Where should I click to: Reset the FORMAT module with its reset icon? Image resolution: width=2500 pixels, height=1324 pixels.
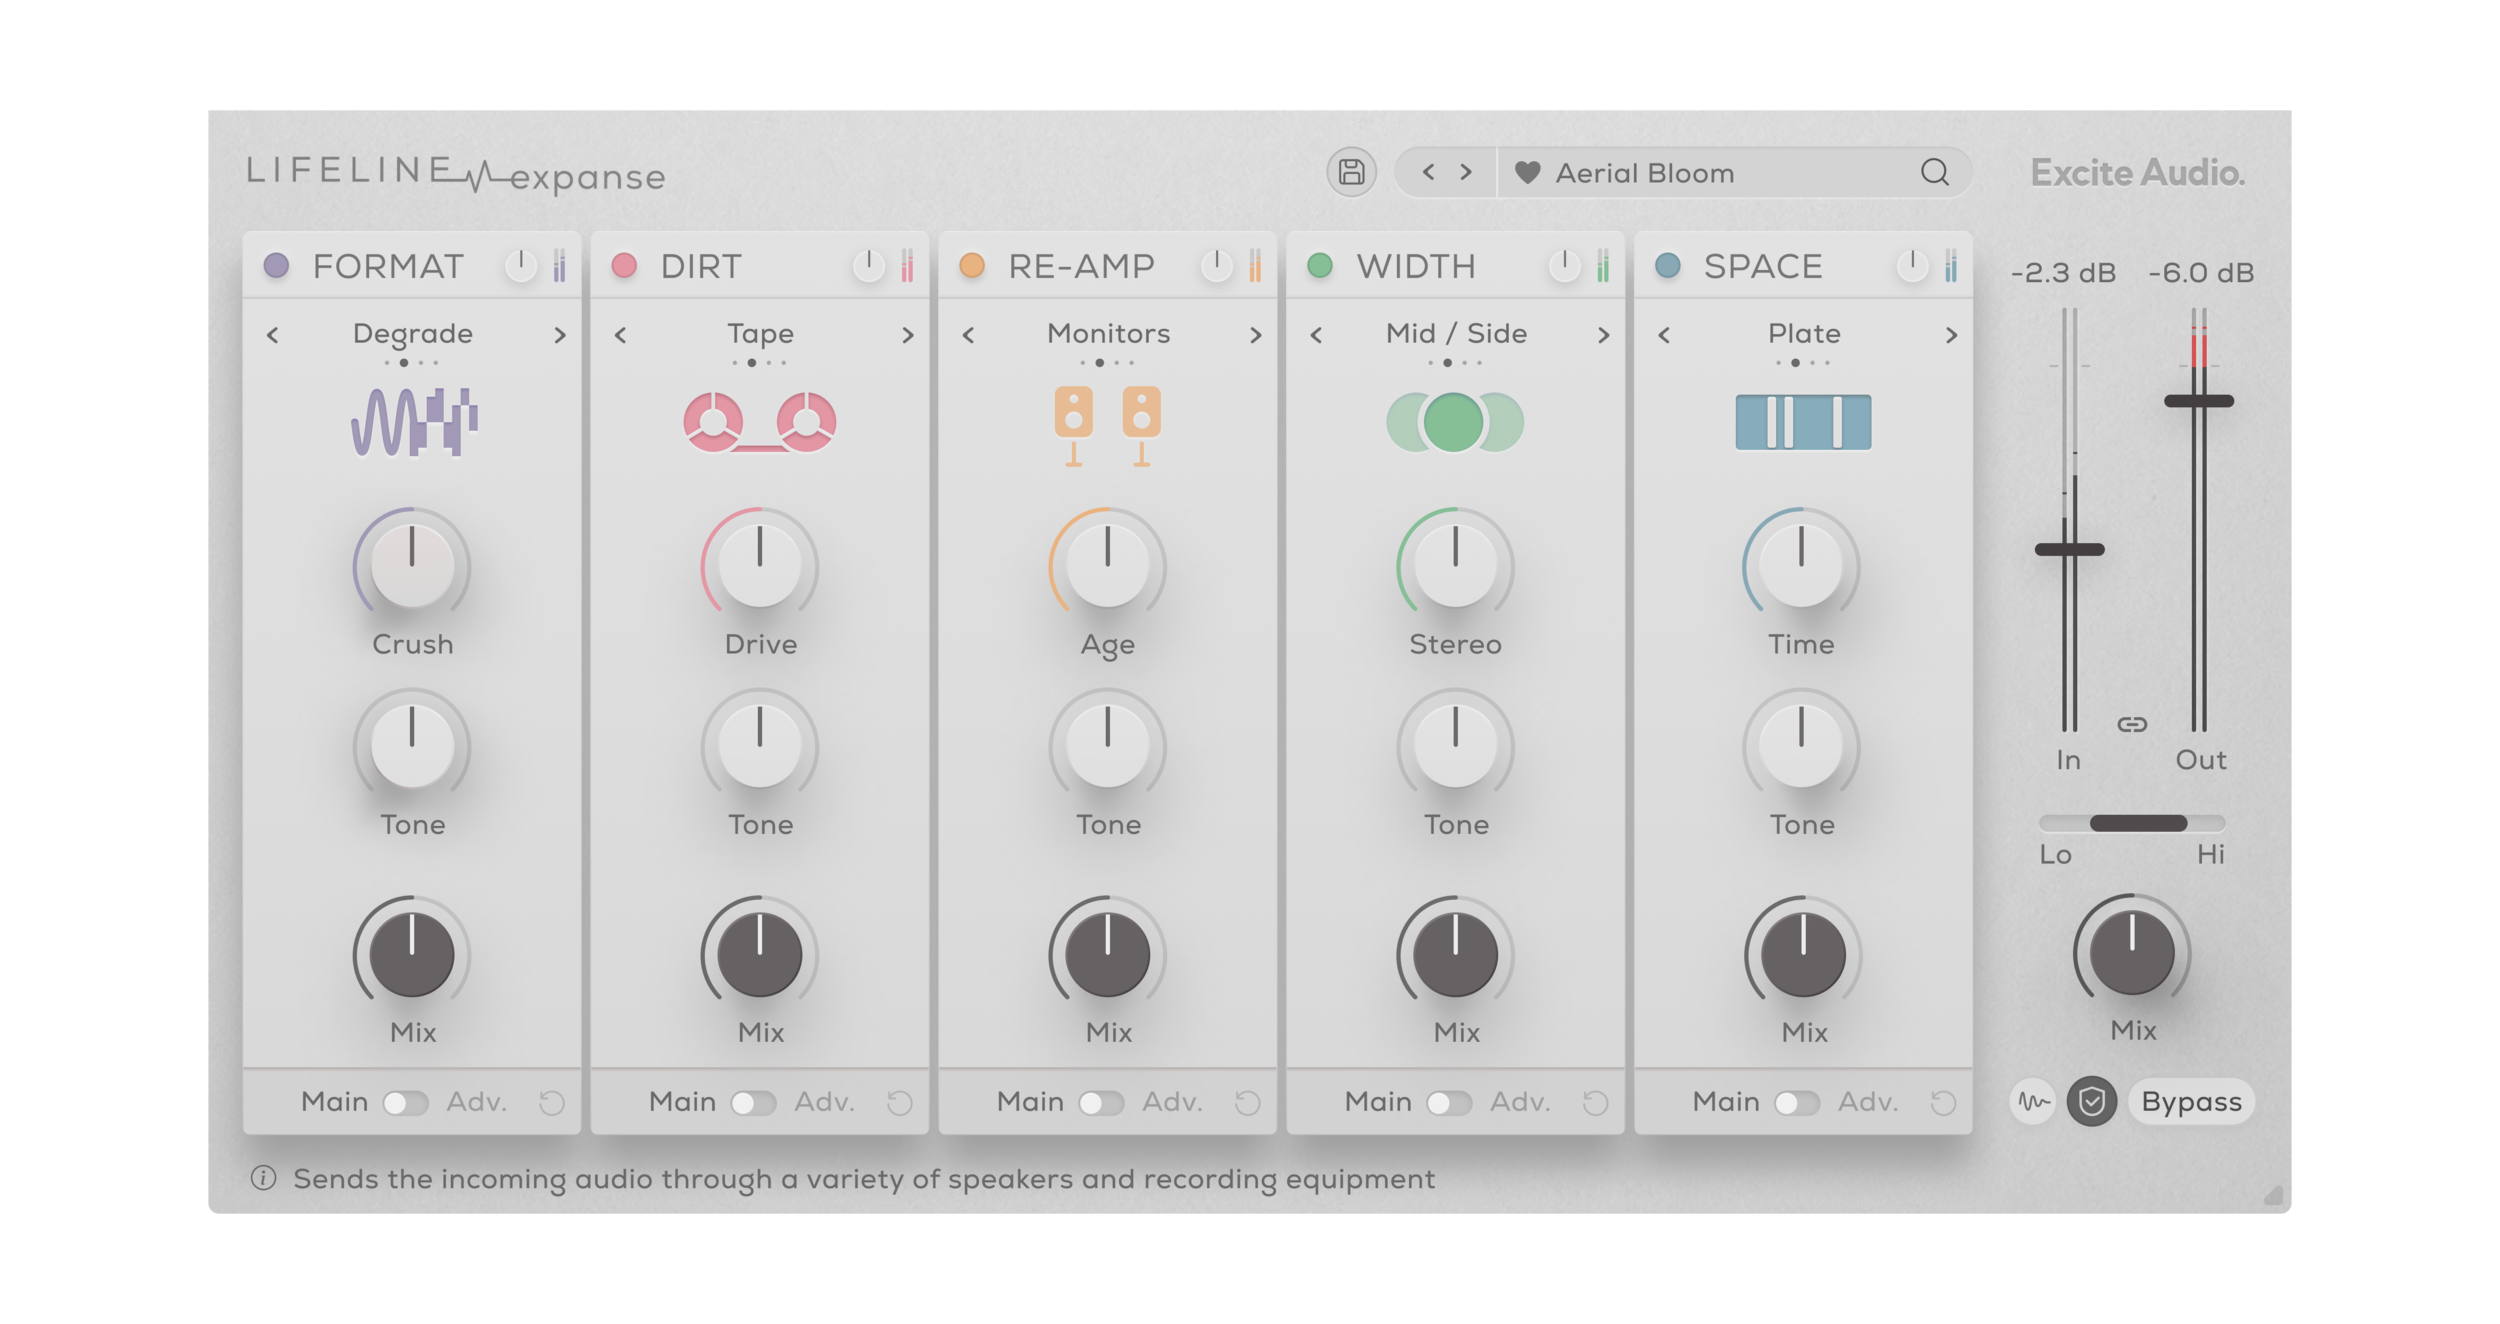pyautogui.click(x=552, y=1103)
